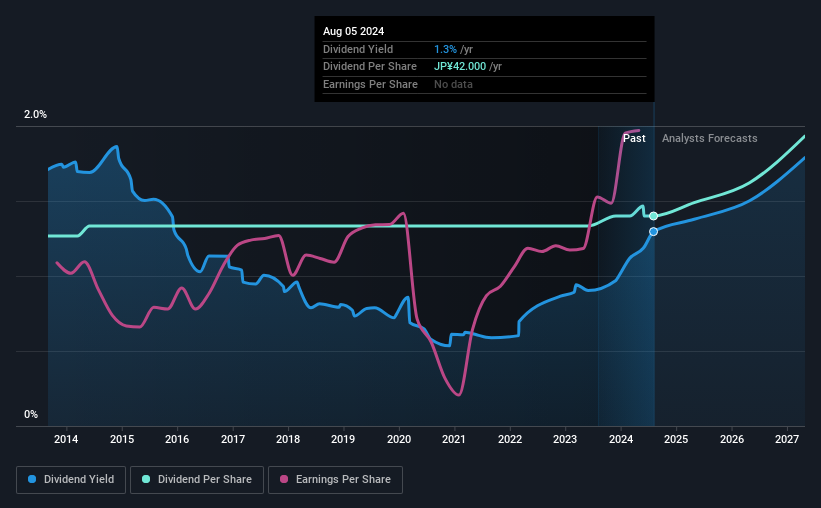
Task: Click the 'No data' earnings value
Action: coord(453,84)
